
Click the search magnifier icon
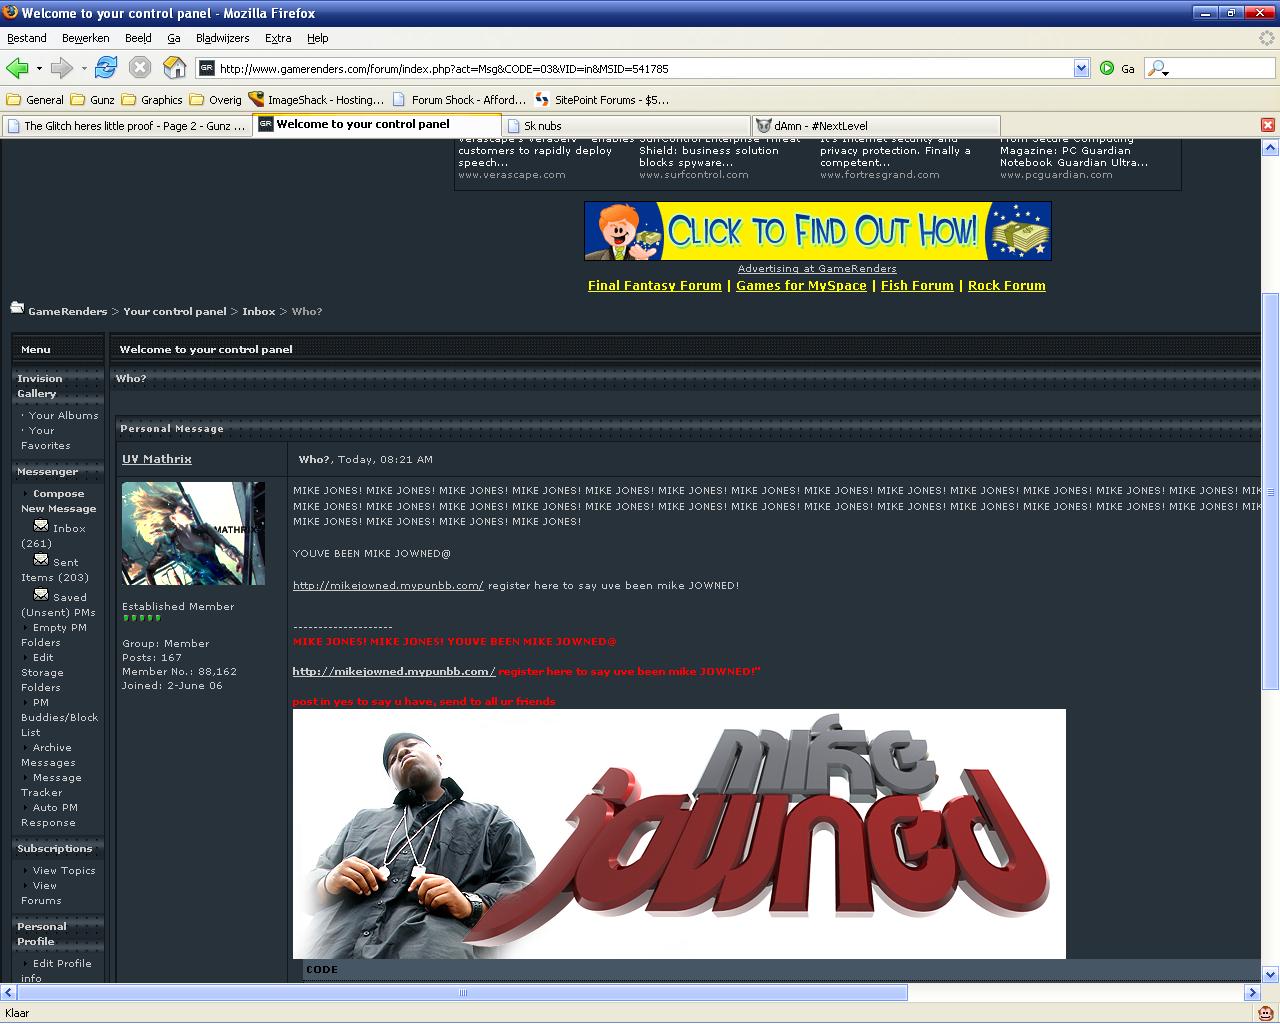point(1157,68)
